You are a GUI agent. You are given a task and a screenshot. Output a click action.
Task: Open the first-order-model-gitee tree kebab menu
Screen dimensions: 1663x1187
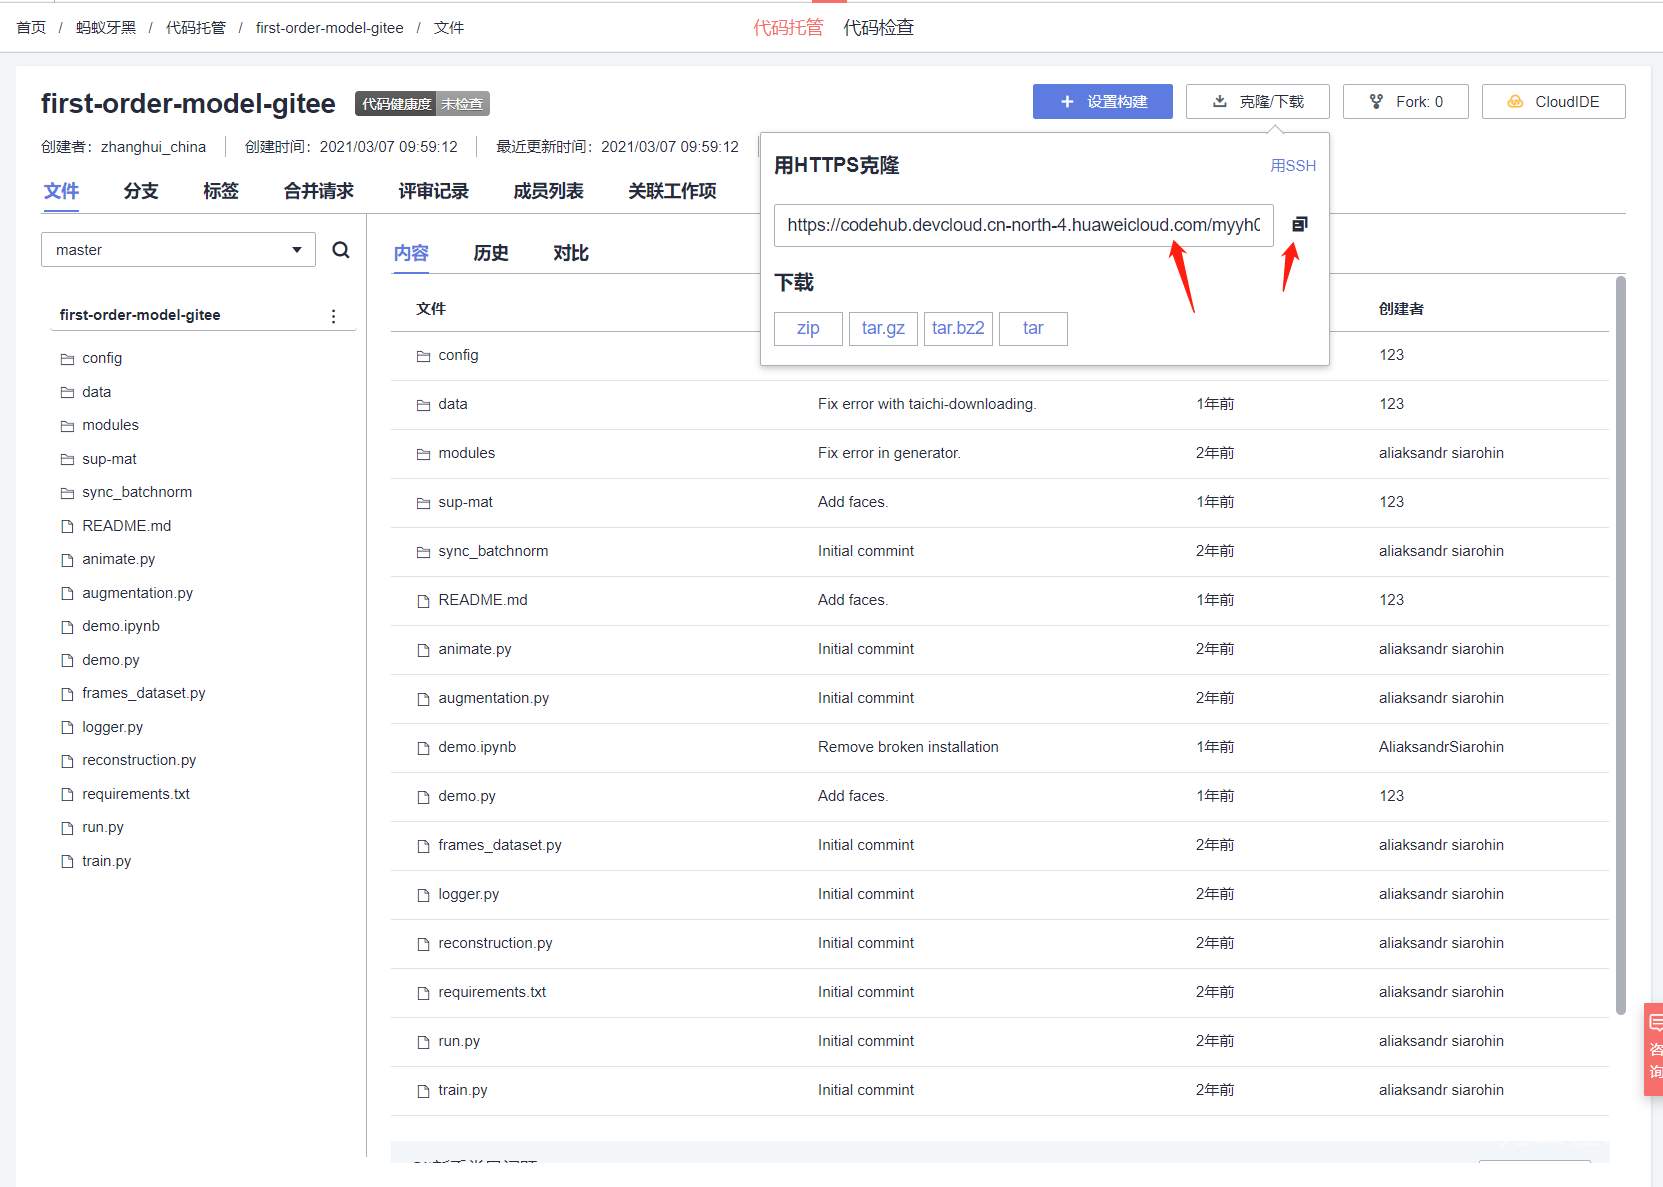pos(333,316)
